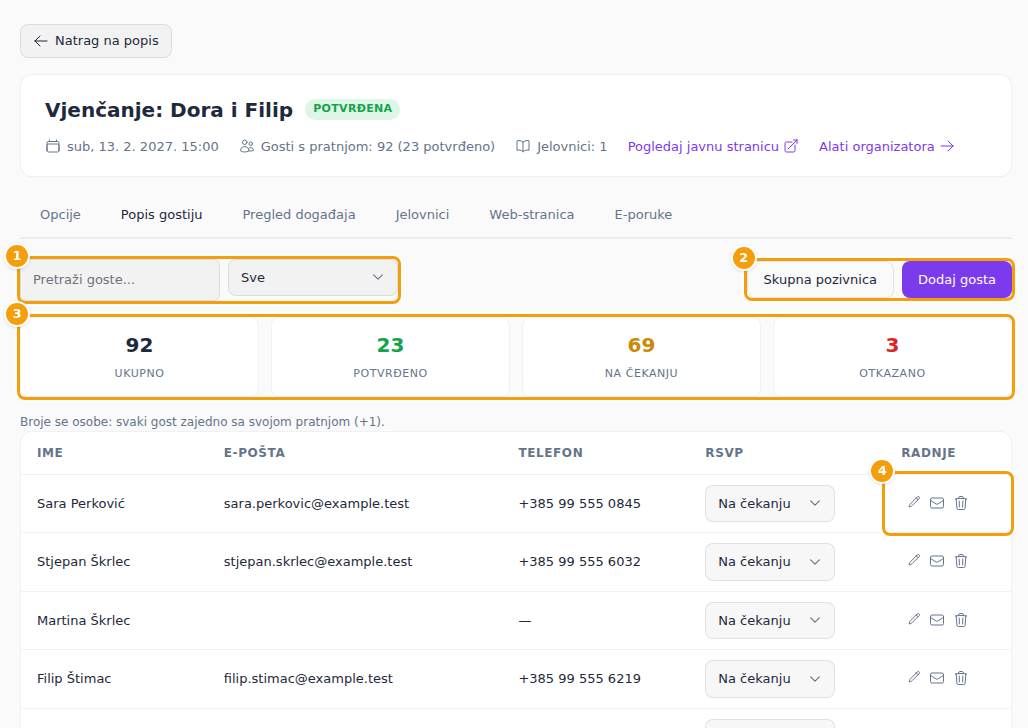
Task: Open the Pregled događaja tab
Action: pyautogui.click(x=299, y=214)
